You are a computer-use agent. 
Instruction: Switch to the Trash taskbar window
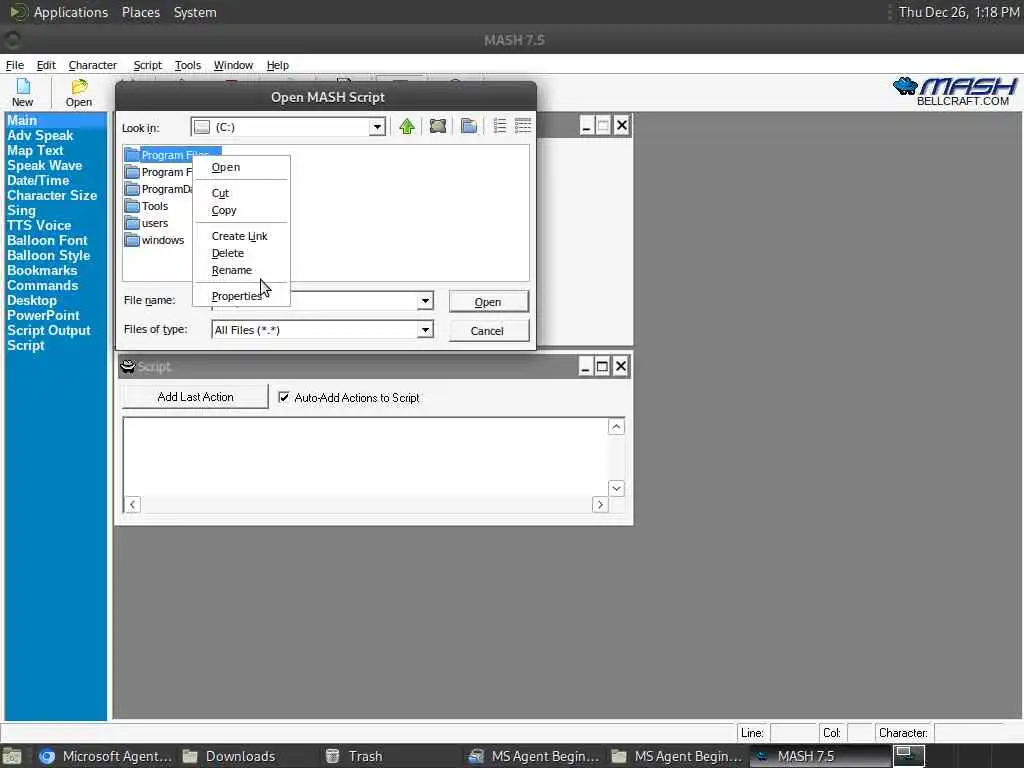(x=365, y=756)
